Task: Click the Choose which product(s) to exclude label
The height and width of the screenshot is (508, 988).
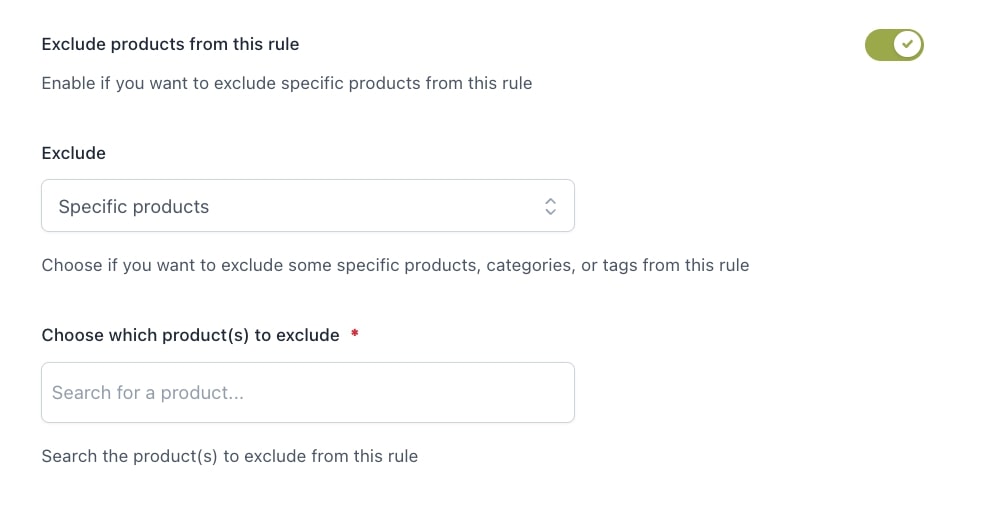Action: pyautogui.click(x=190, y=335)
